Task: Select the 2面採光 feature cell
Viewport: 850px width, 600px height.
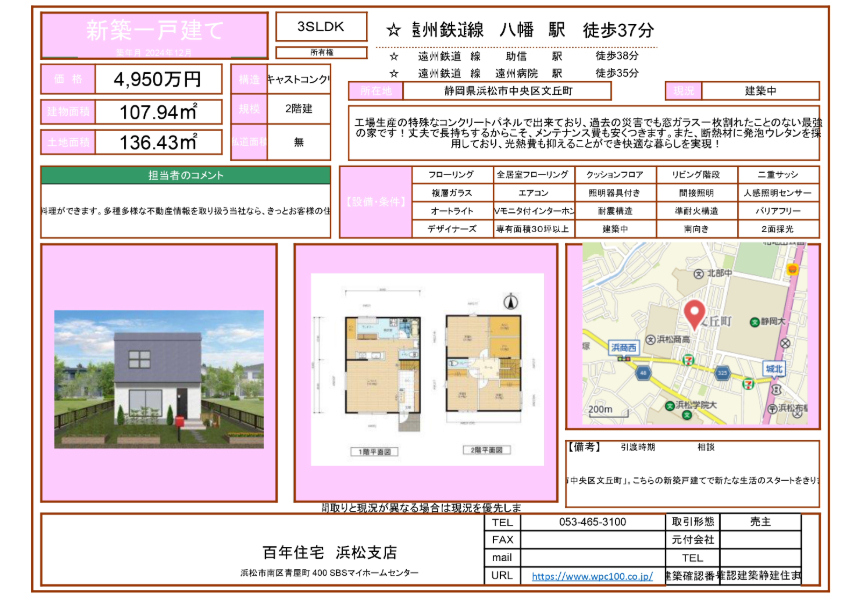Action: (778, 229)
